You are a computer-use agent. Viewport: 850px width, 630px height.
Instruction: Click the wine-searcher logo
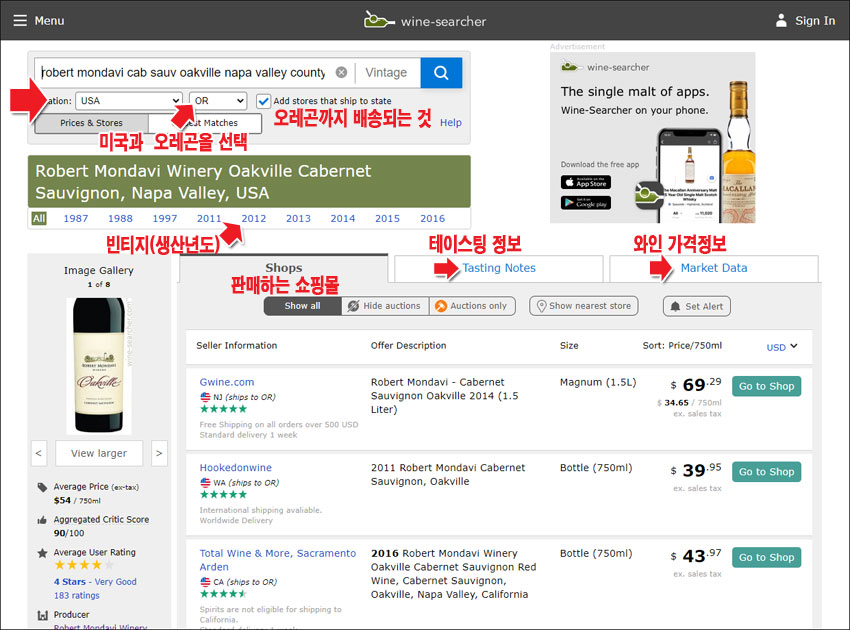[x=425, y=21]
